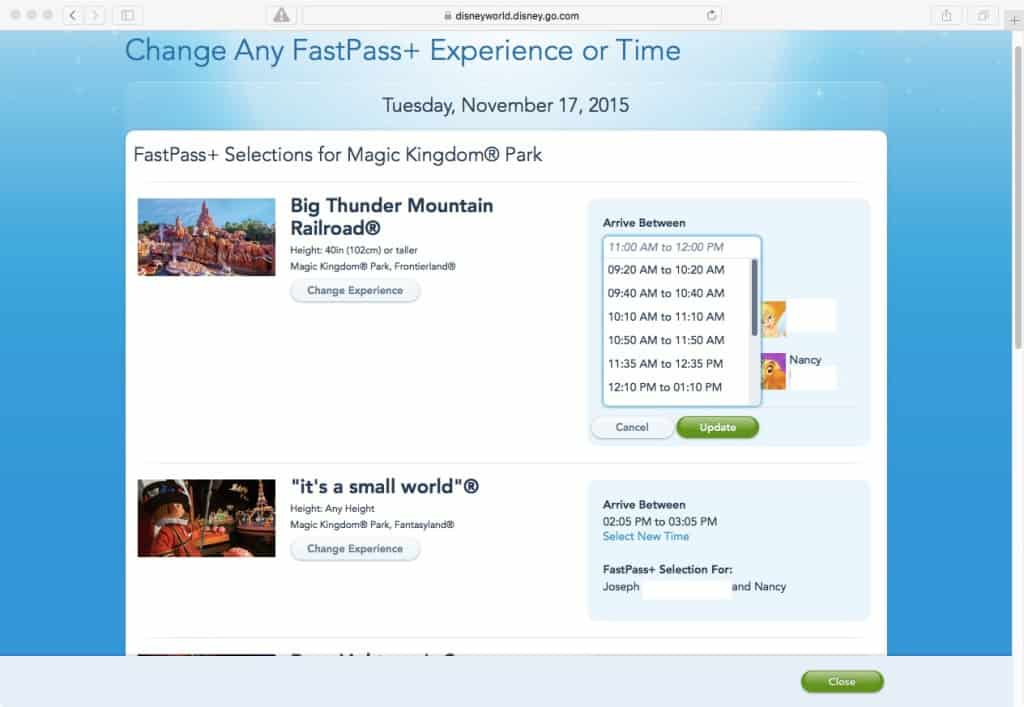Screen dimensions: 1024x707
Task: Click the "02:05 PM to 03:05 PM" time text
Action: tap(660, 522)
